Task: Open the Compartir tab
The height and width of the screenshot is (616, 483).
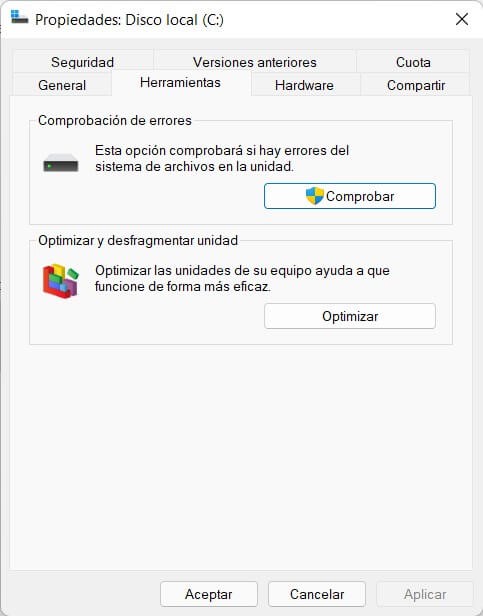Action: (416, 85)
